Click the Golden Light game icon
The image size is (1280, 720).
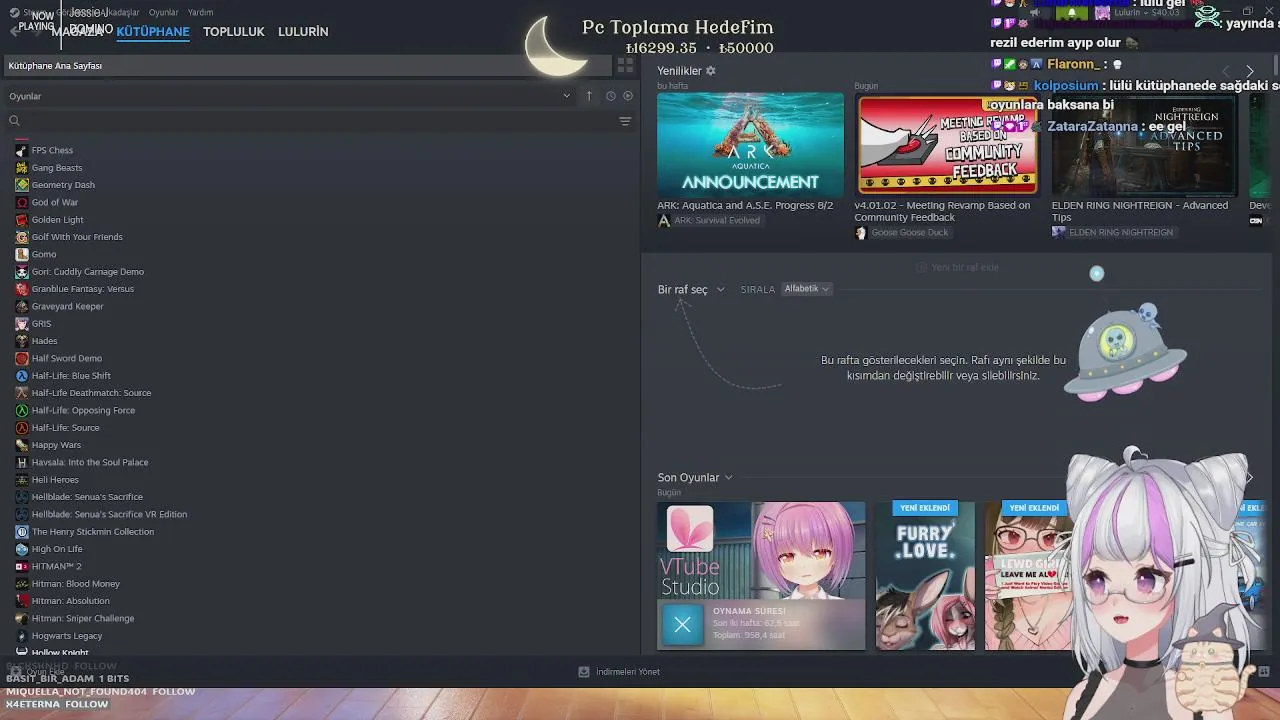click(22, 220)
